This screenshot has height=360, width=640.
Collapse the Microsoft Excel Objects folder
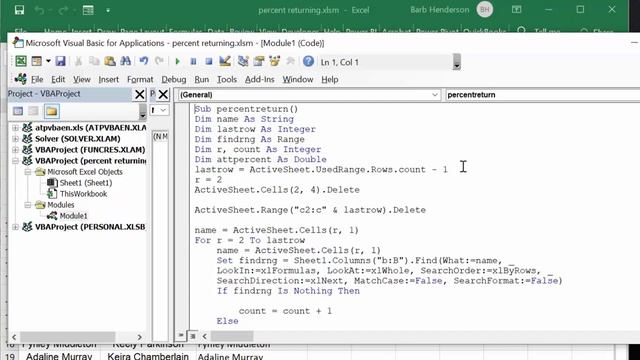pyautogui.click(x=28, y=172)
